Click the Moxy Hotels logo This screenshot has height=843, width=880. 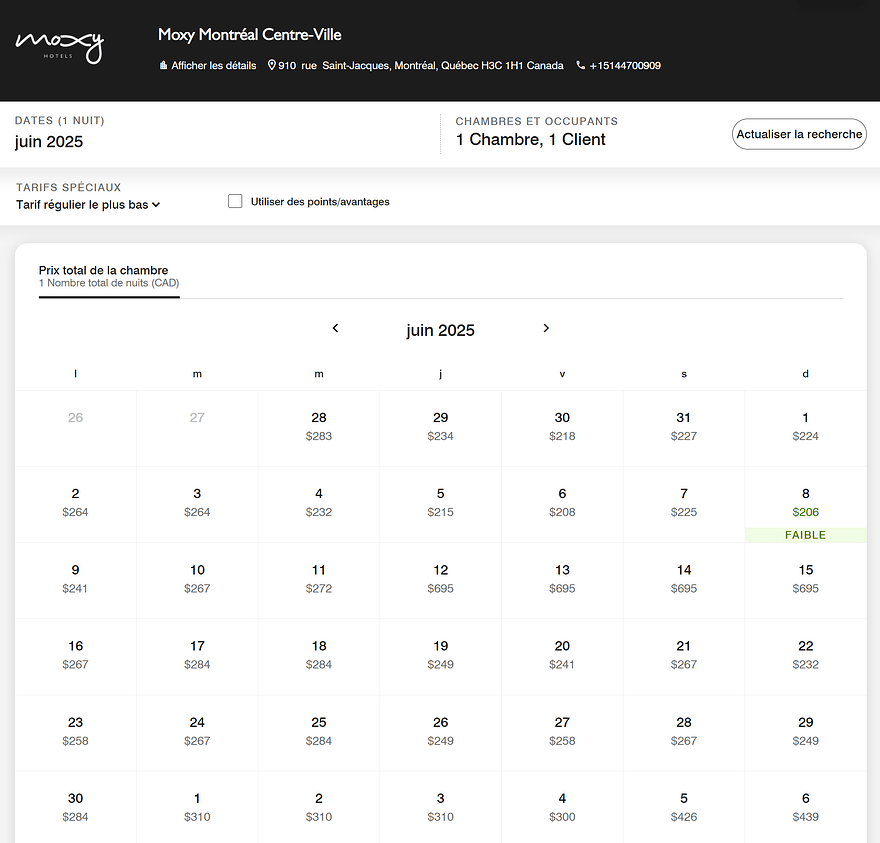coord(59,47)
